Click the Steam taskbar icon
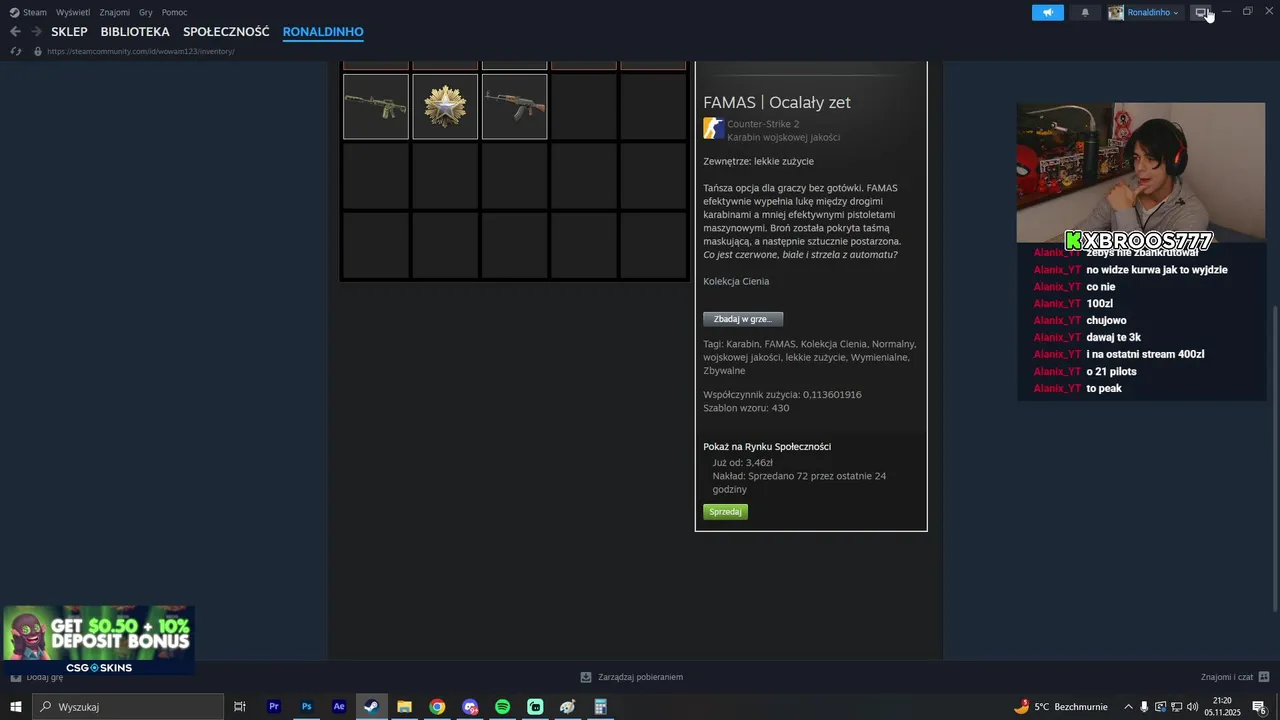 (371, 707)
